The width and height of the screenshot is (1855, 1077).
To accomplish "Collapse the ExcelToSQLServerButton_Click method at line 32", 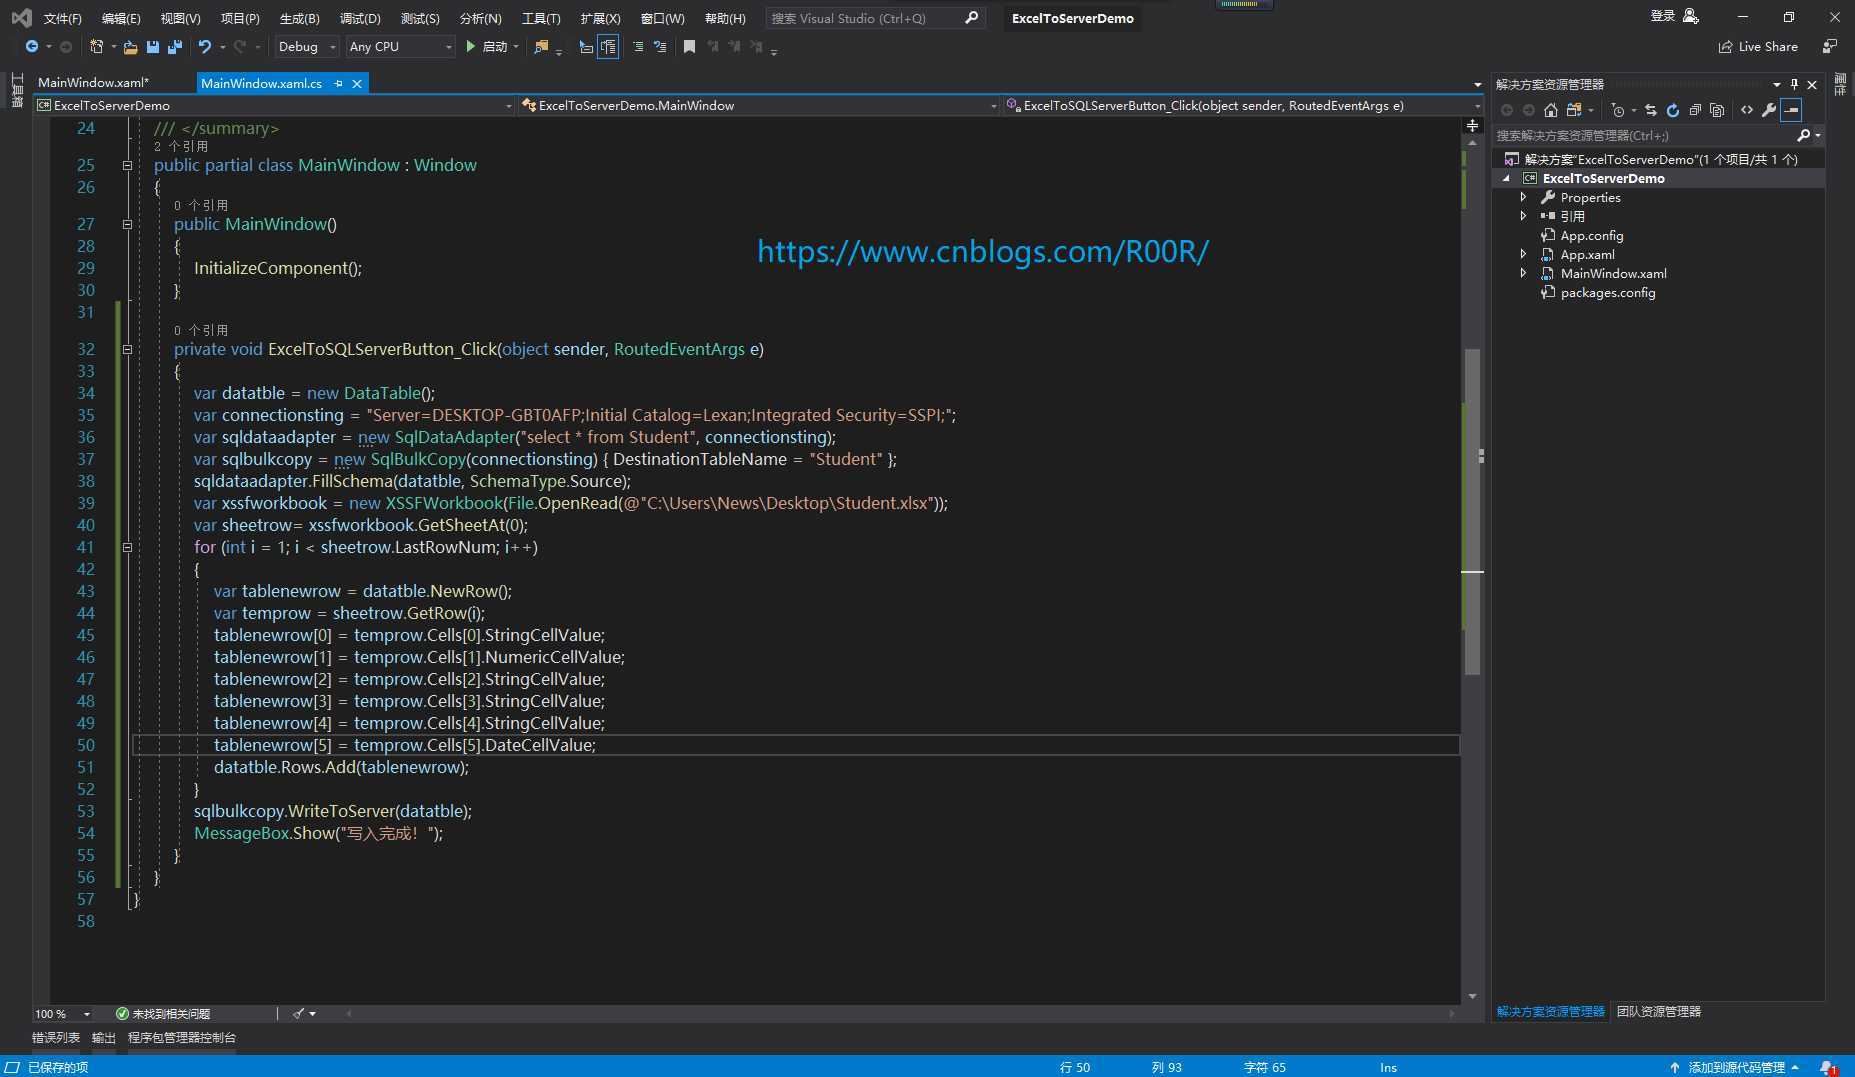I will 127,350.
